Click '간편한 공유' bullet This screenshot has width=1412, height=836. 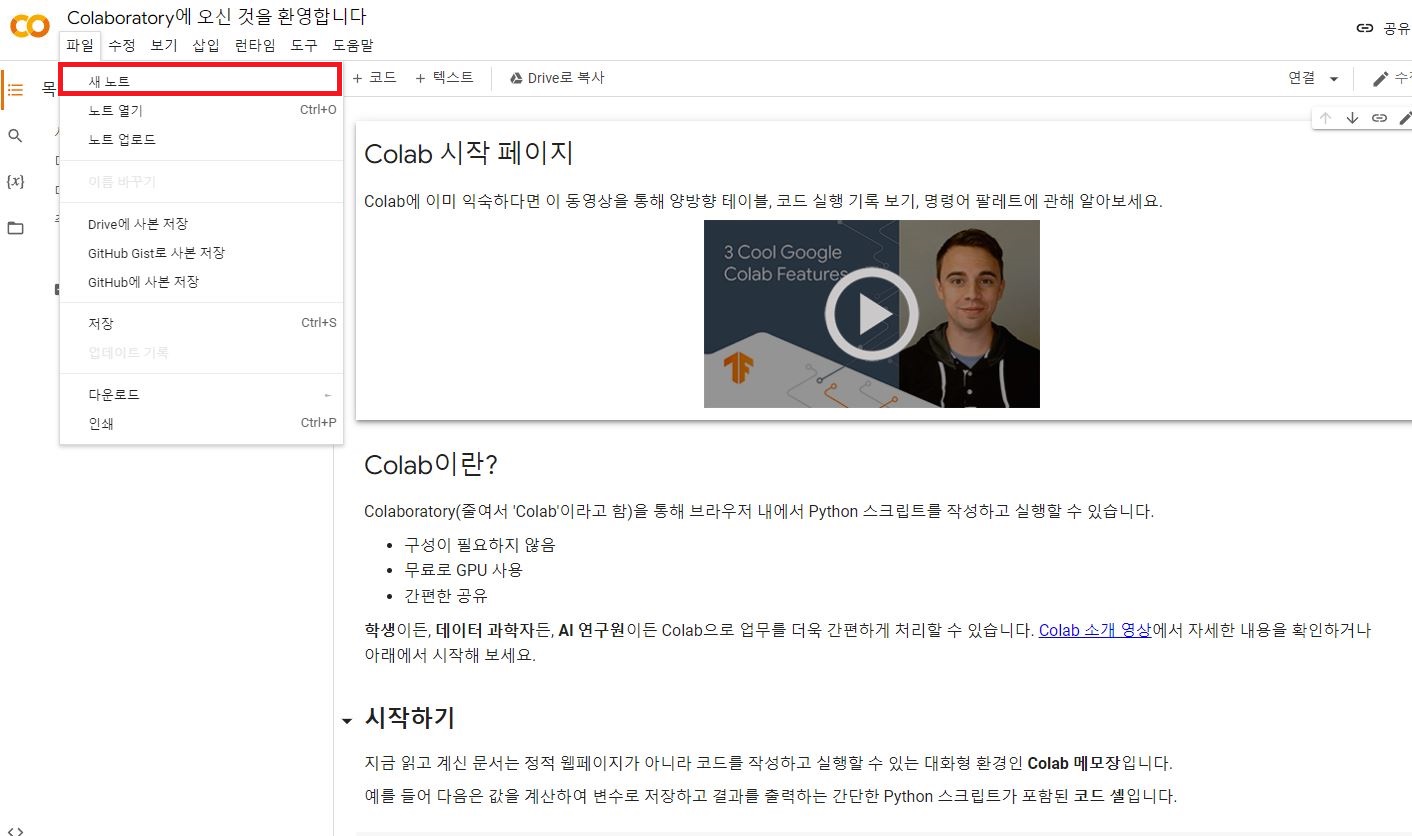click(445, 596)
